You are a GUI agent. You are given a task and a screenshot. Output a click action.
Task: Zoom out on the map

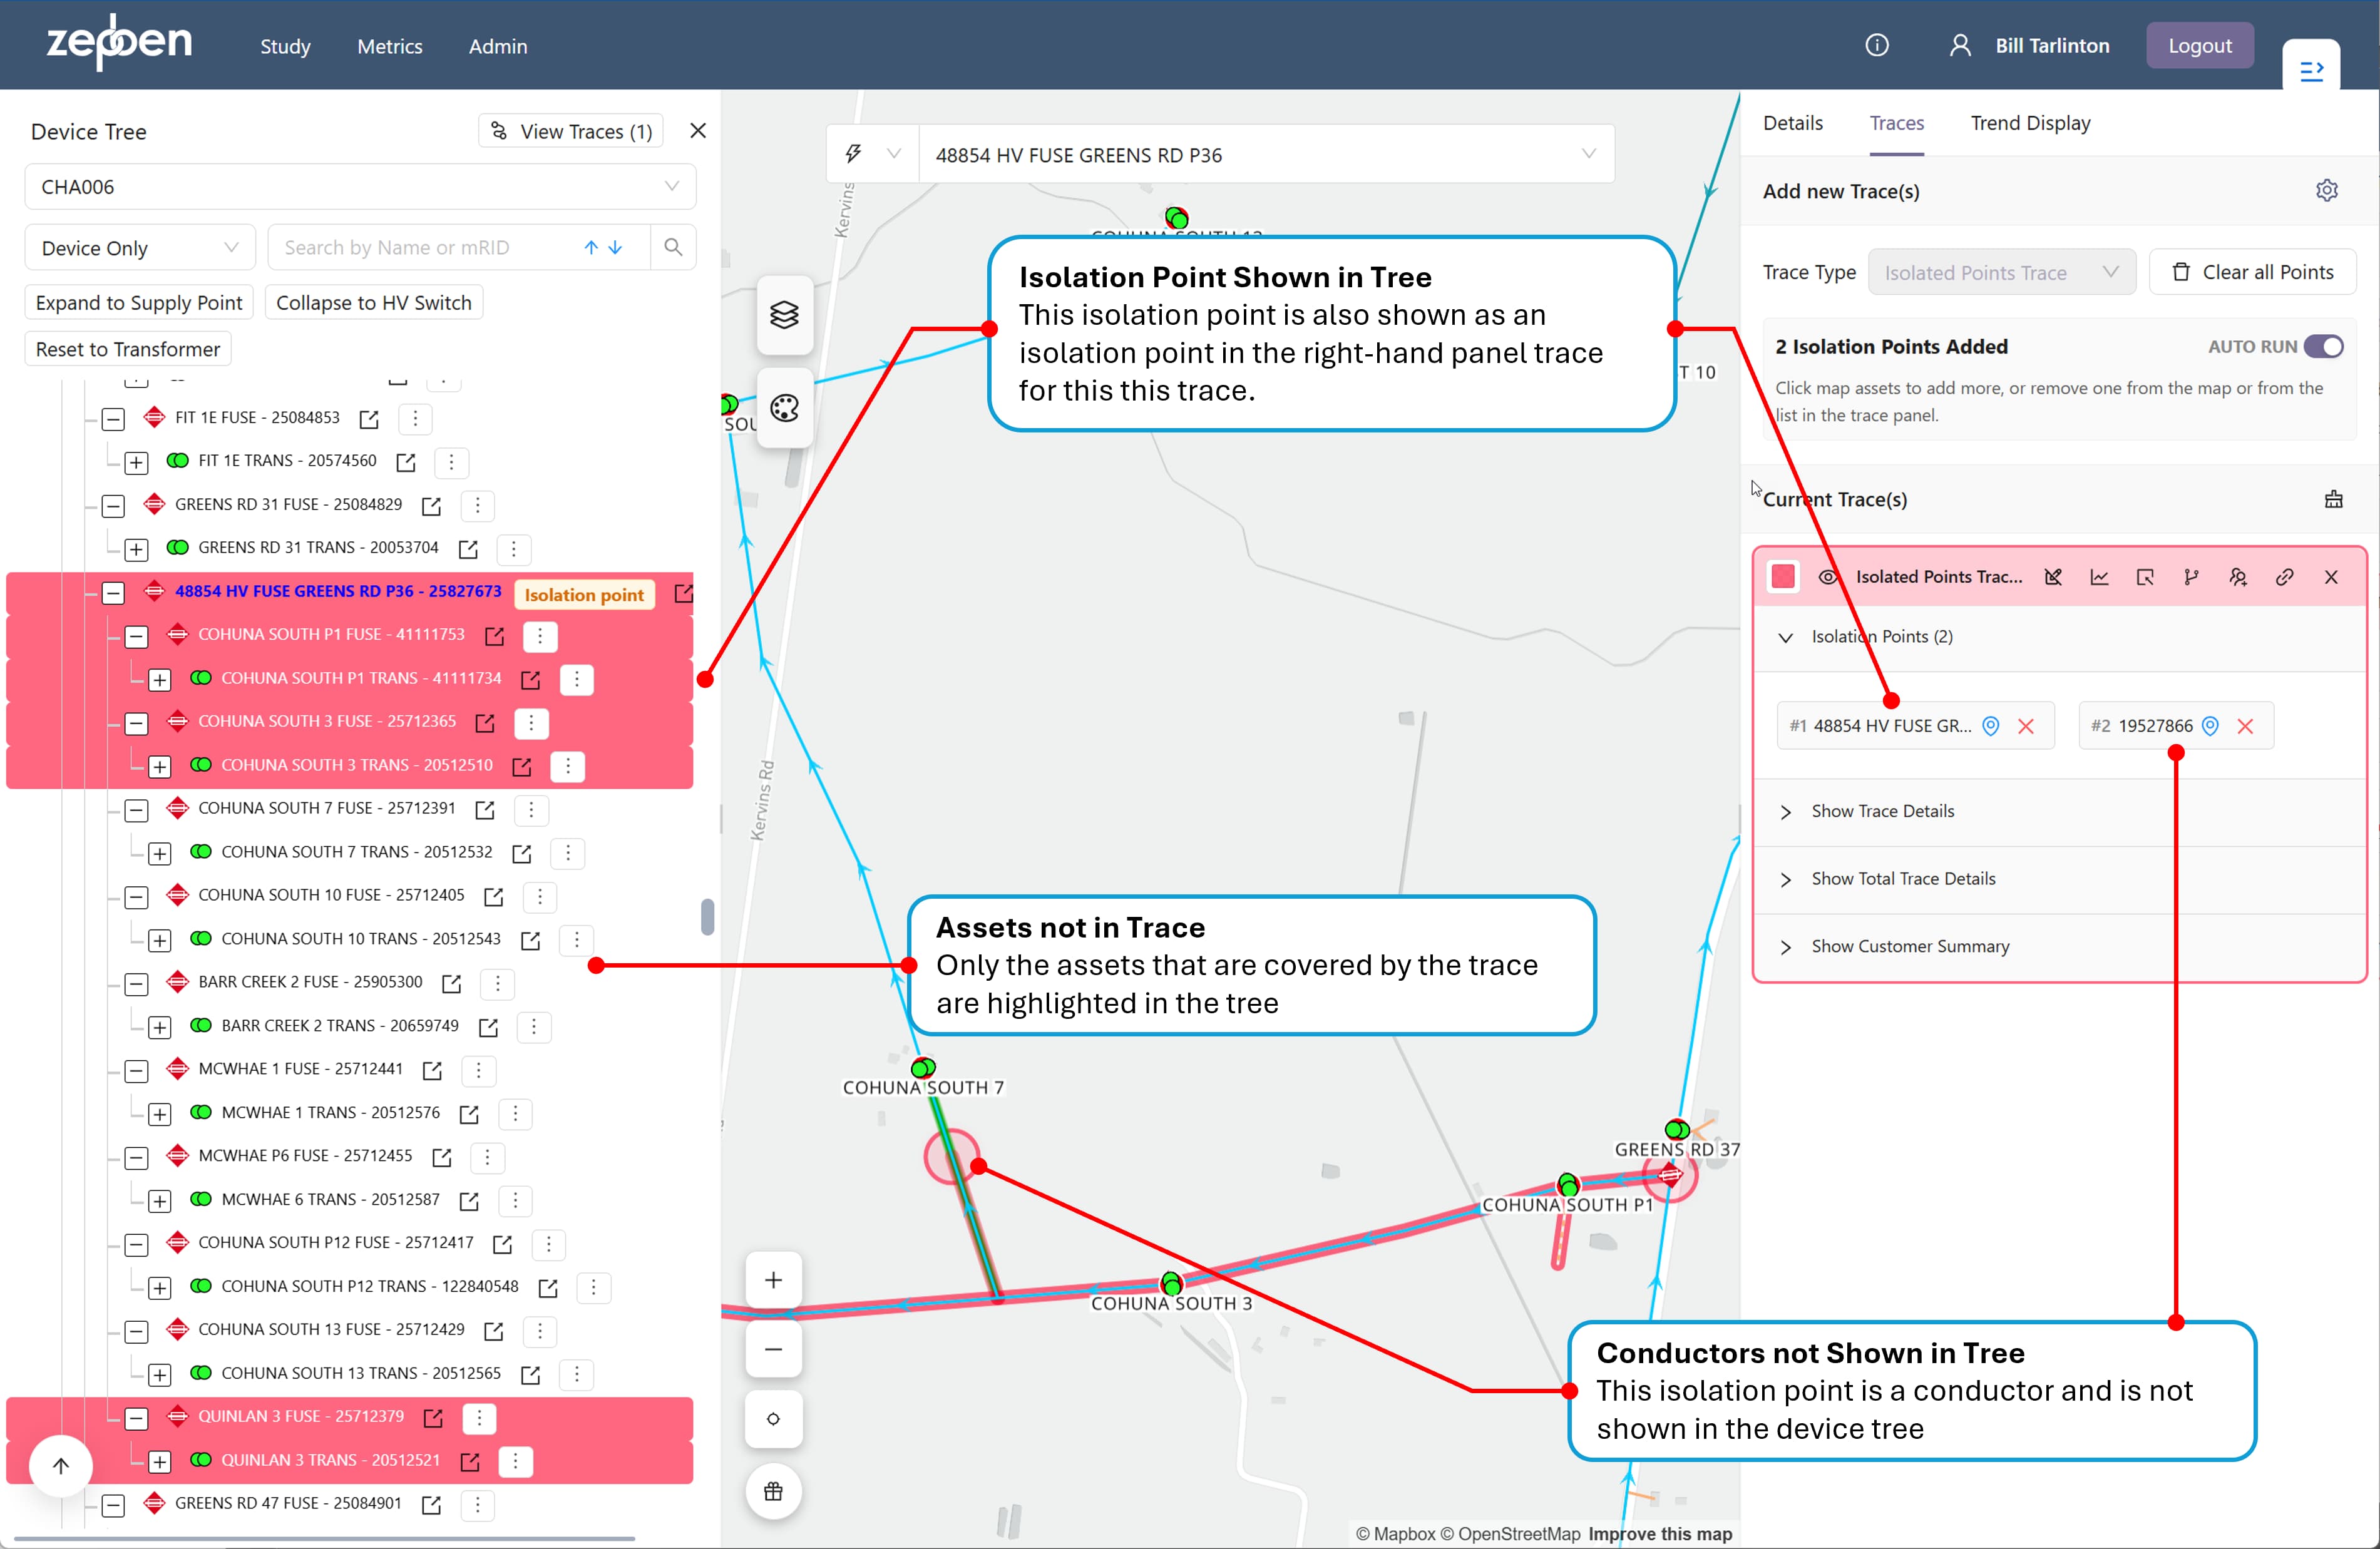tap(773, 1349)
